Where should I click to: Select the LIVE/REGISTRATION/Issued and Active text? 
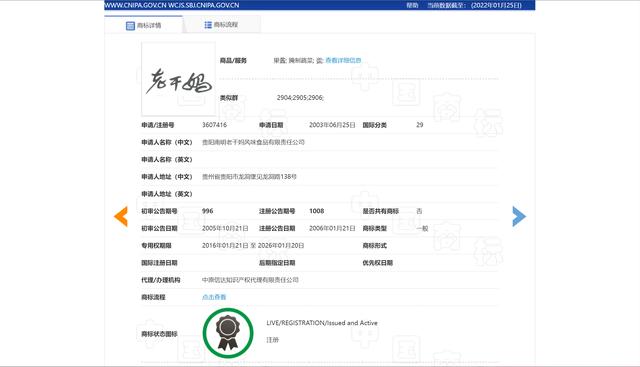[x=322, y=323]
